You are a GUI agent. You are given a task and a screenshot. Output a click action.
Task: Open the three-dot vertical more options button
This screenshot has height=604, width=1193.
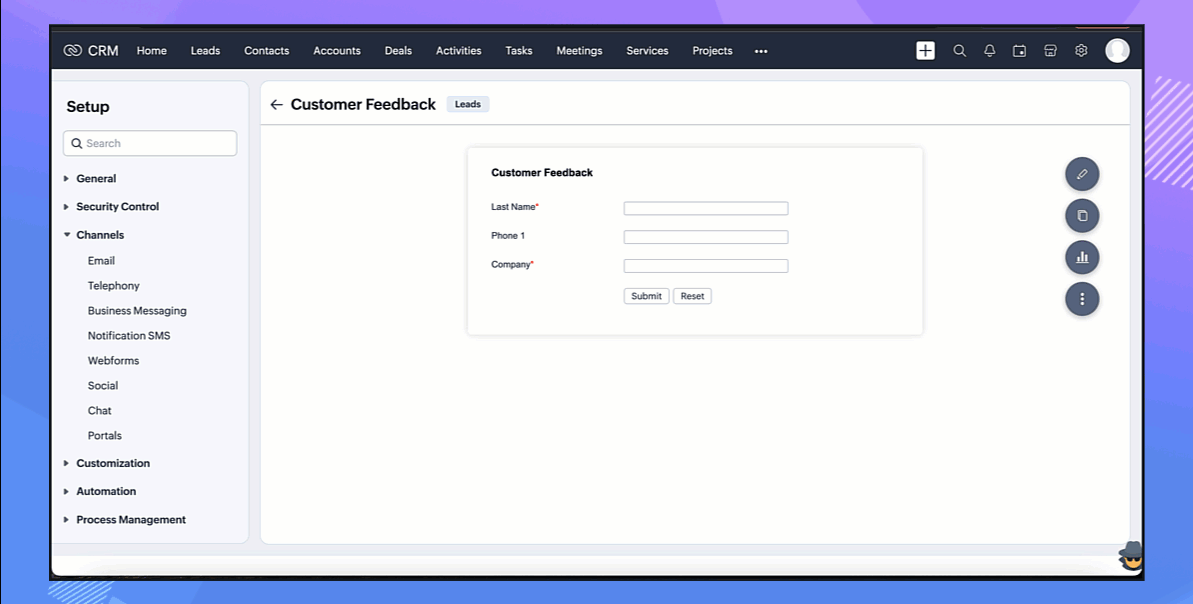[x=1082, y=298]
